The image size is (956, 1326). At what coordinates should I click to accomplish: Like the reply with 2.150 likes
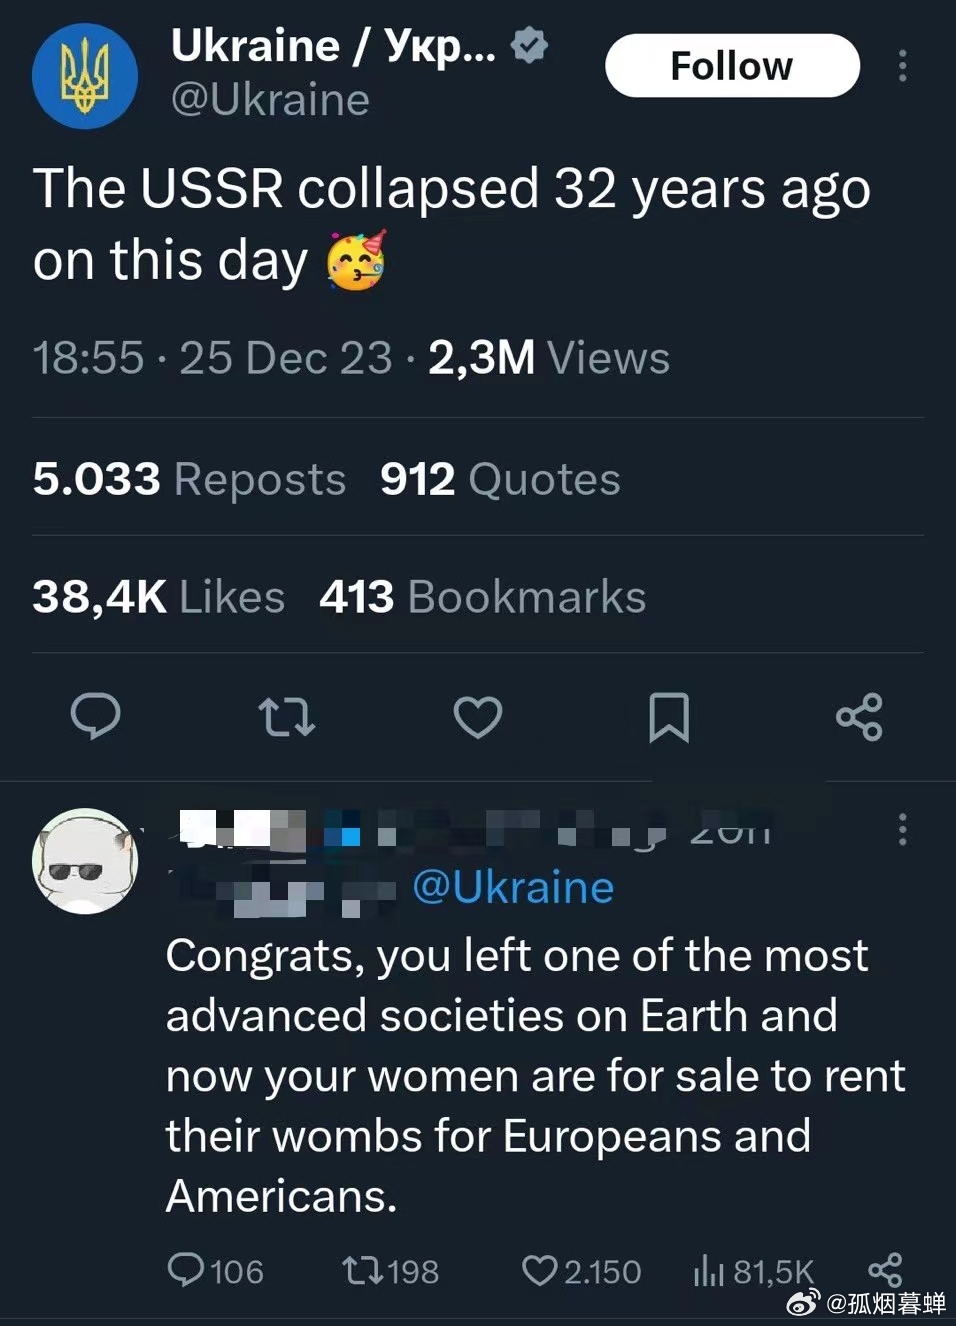(581, 1271)
